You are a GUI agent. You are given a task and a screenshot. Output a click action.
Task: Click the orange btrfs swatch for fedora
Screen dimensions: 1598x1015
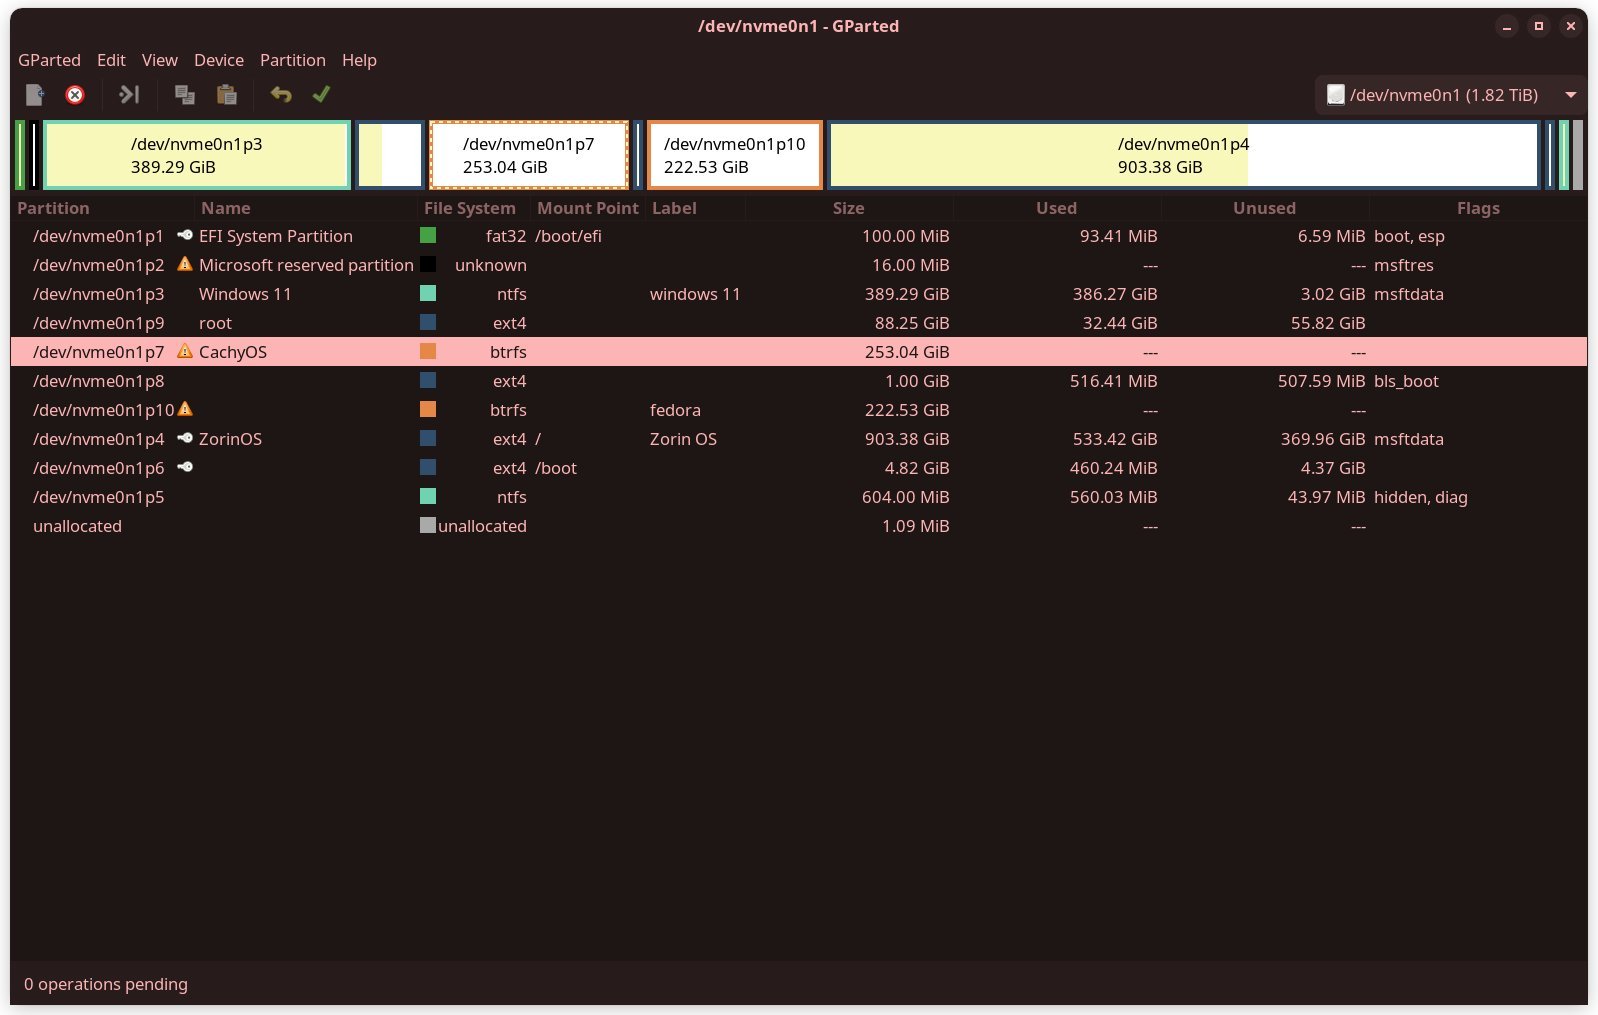coord(428,409)
